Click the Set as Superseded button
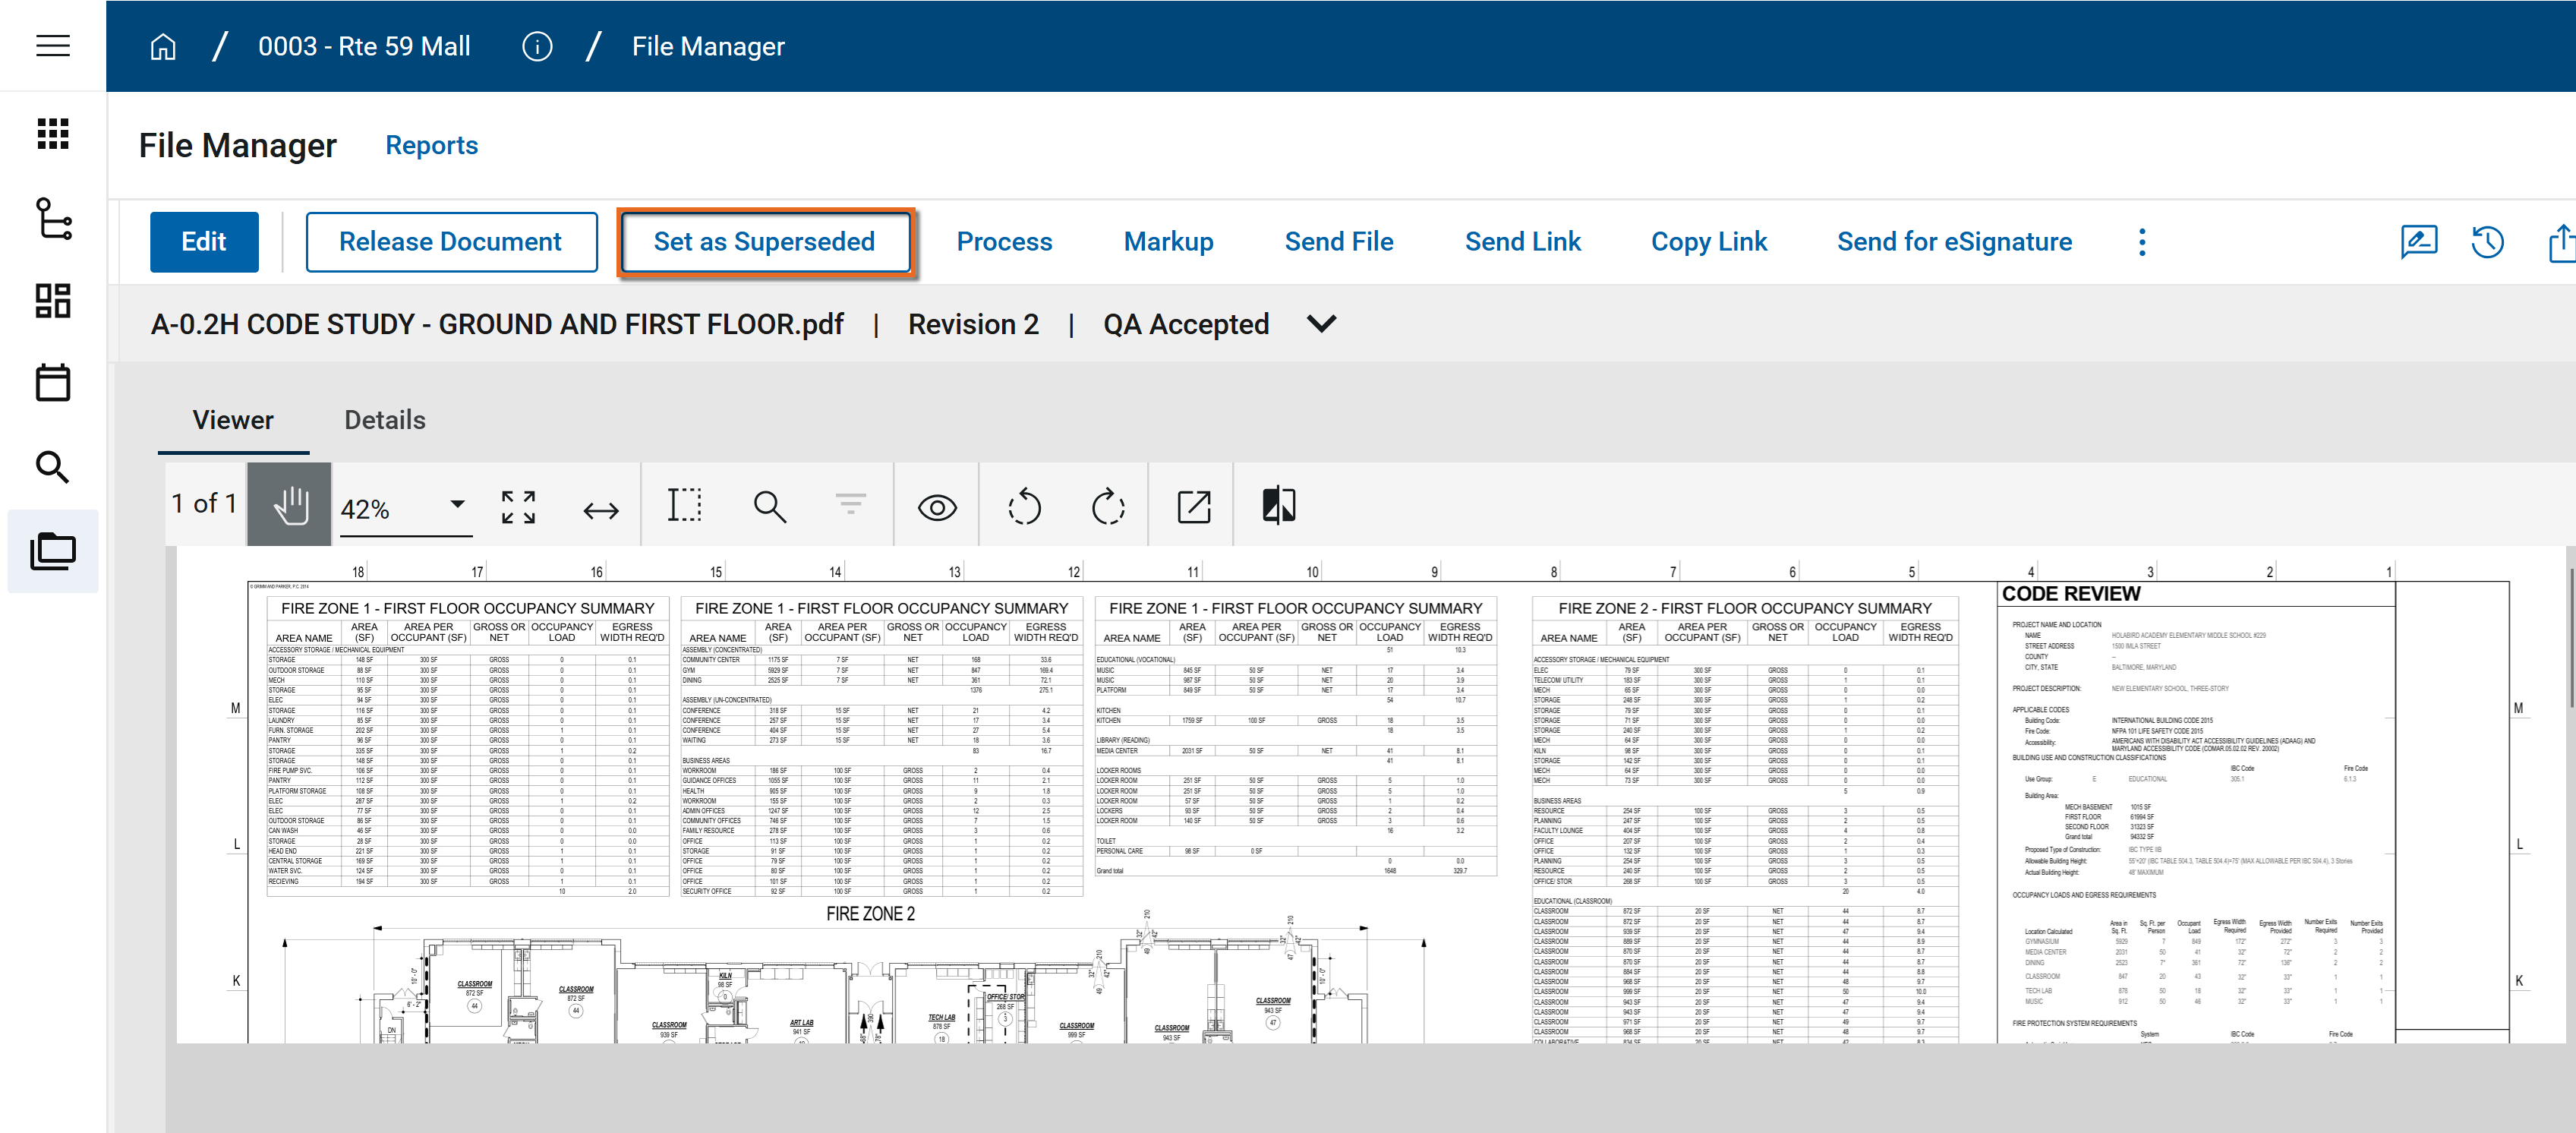Viewport: 2576px width, 1133px height. click(764, 242)
